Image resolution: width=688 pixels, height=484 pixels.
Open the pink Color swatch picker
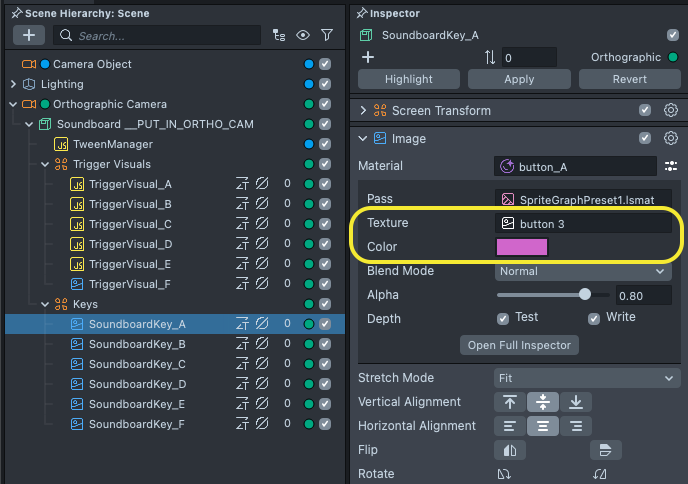[x=522, y=247]
